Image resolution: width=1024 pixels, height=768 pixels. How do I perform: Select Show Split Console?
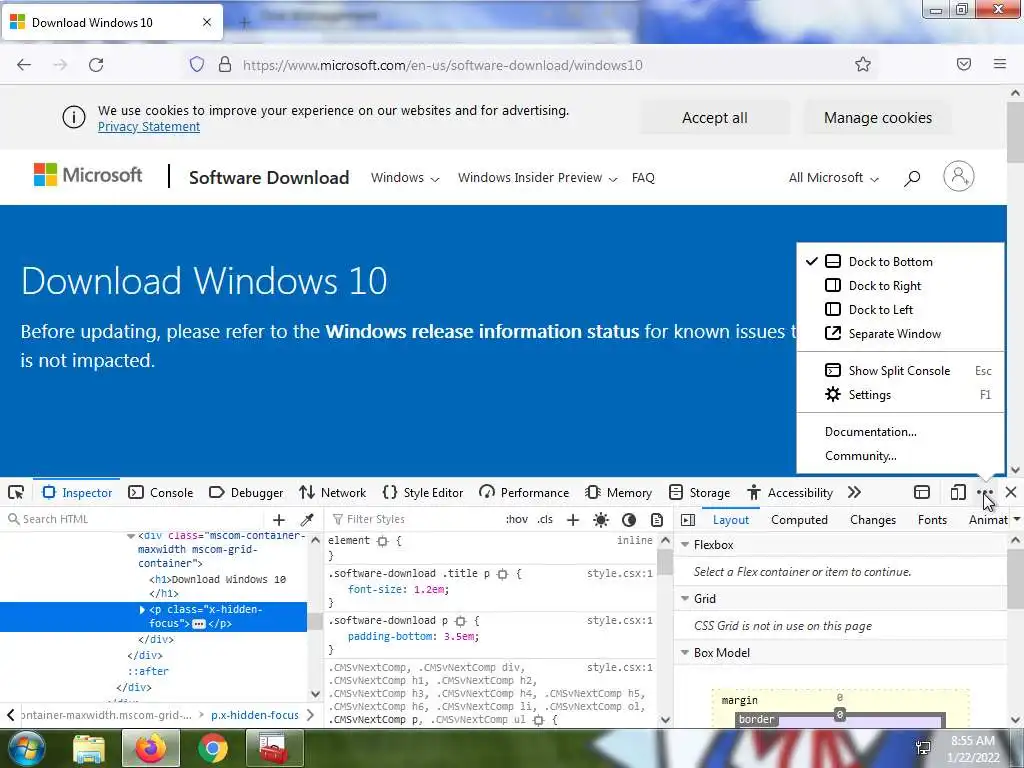pos(901,370)
